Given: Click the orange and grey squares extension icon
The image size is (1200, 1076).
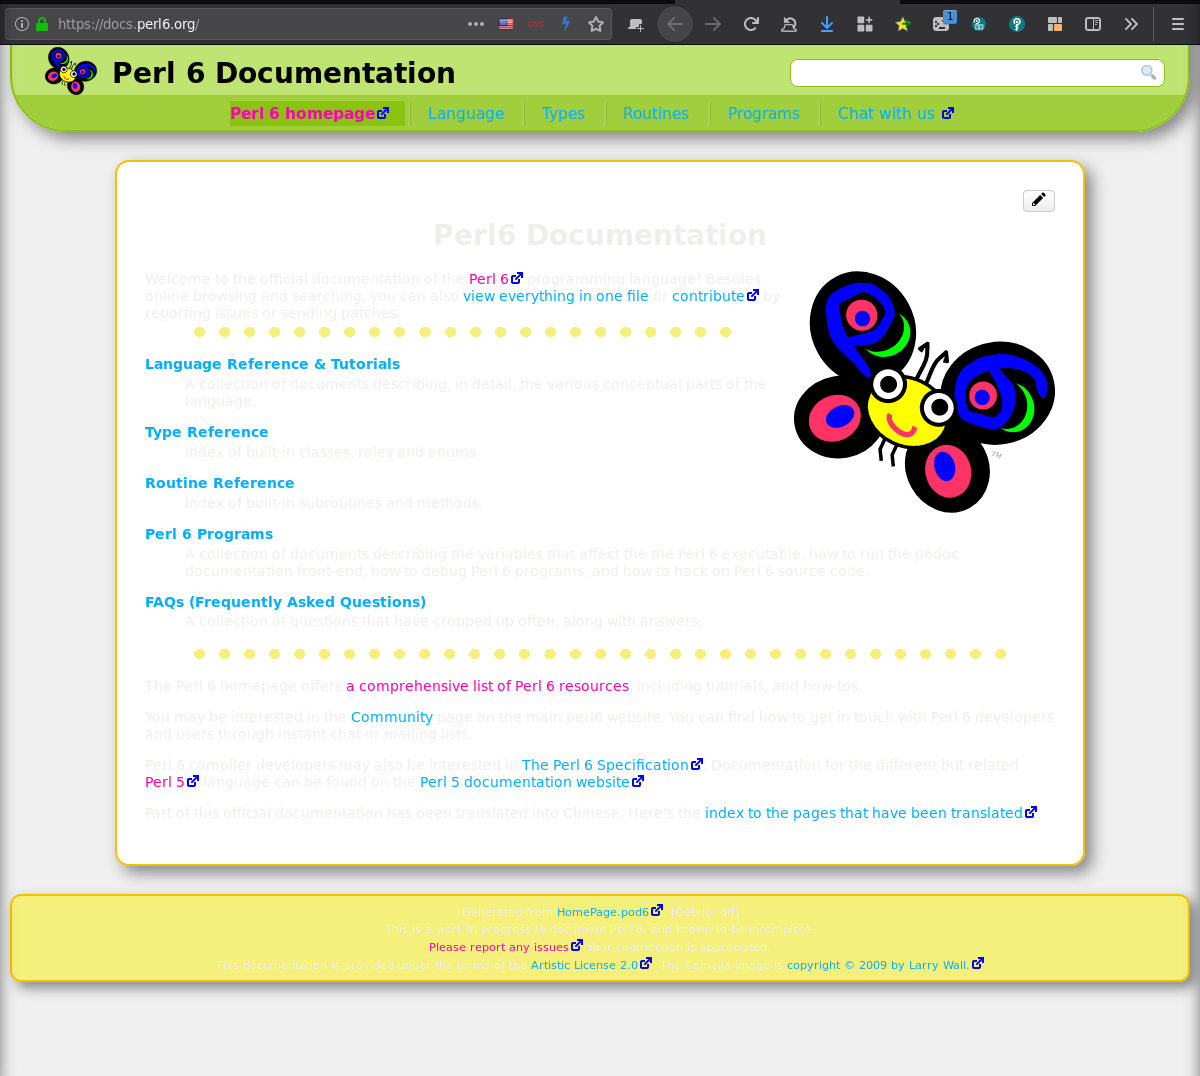Looking at the screenshot, I should coord(1055,24).
